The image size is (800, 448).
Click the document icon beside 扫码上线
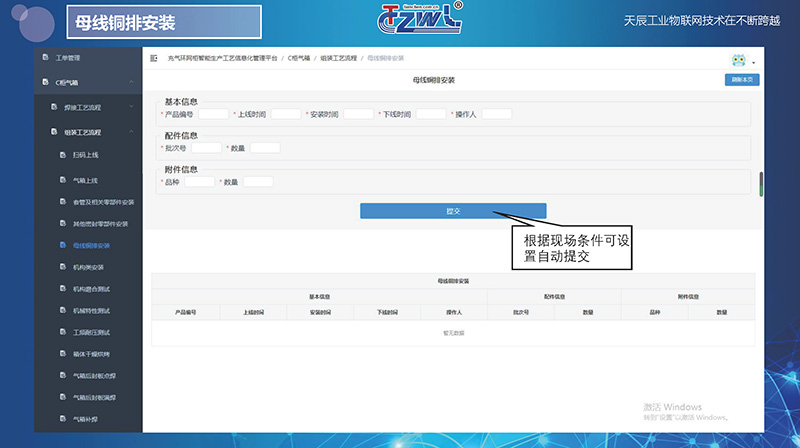(x=63, y=155)
